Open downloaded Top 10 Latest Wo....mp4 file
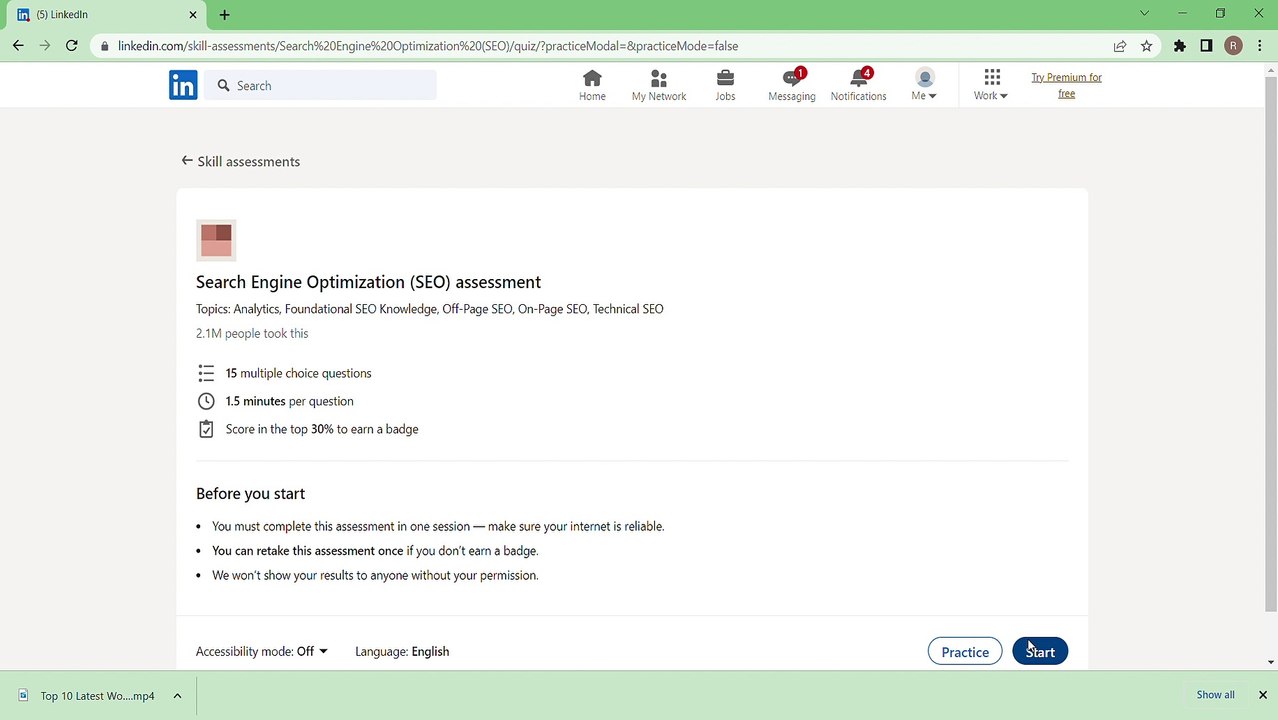 87,695
